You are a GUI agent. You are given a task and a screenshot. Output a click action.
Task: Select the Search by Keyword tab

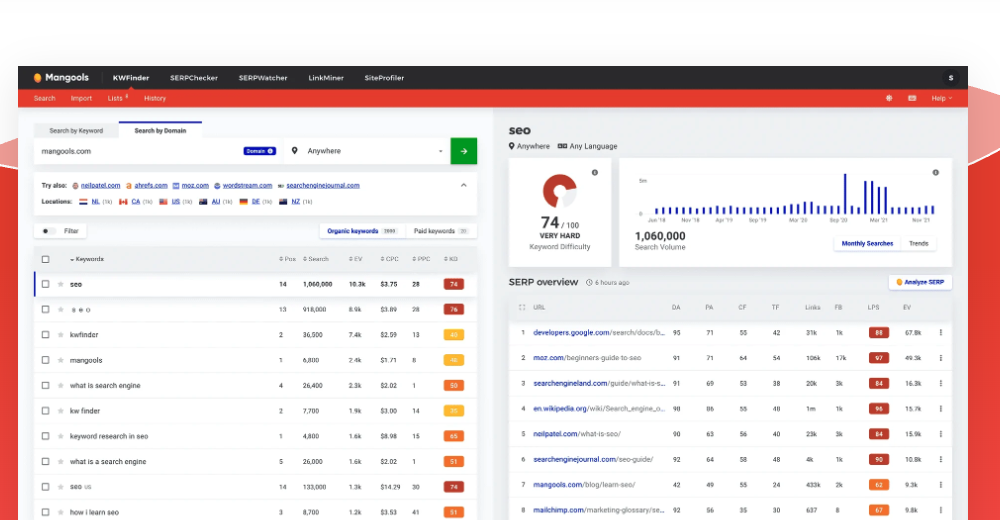[x=76, y=131]
